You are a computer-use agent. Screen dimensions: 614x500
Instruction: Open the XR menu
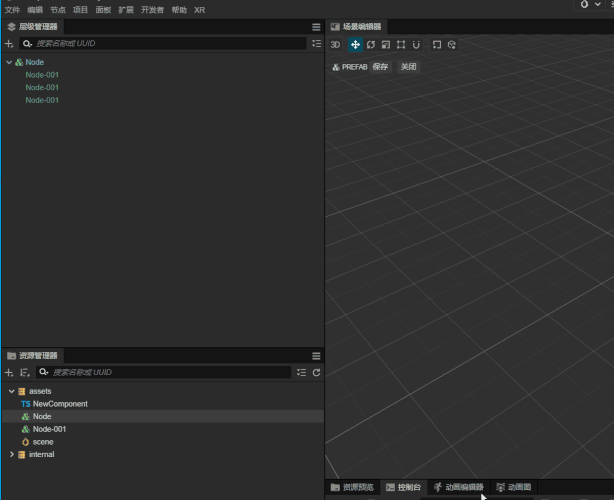tap(199, 10)
